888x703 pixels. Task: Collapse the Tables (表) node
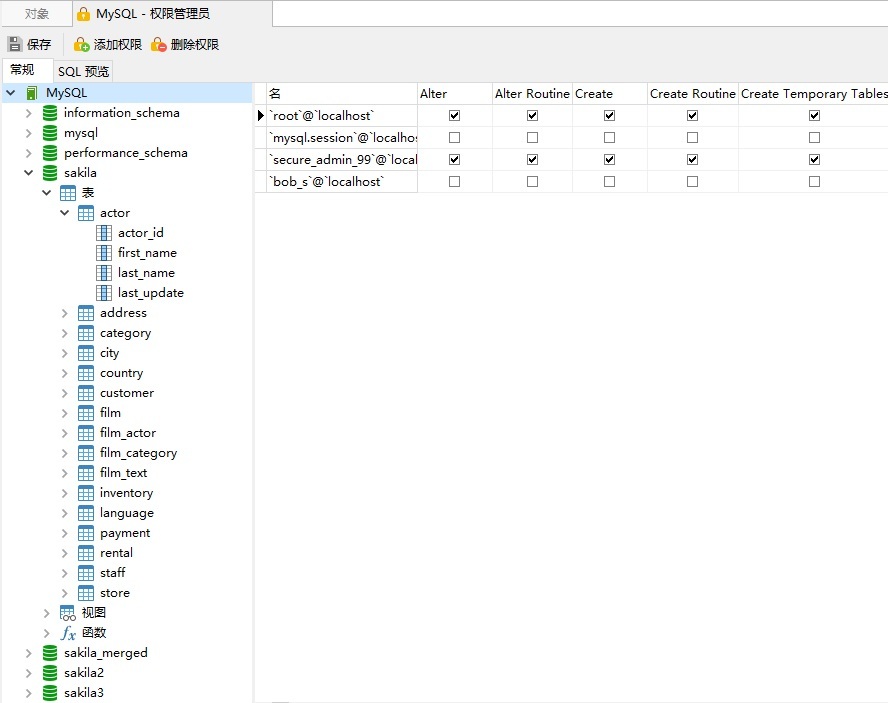pos(46,193)
